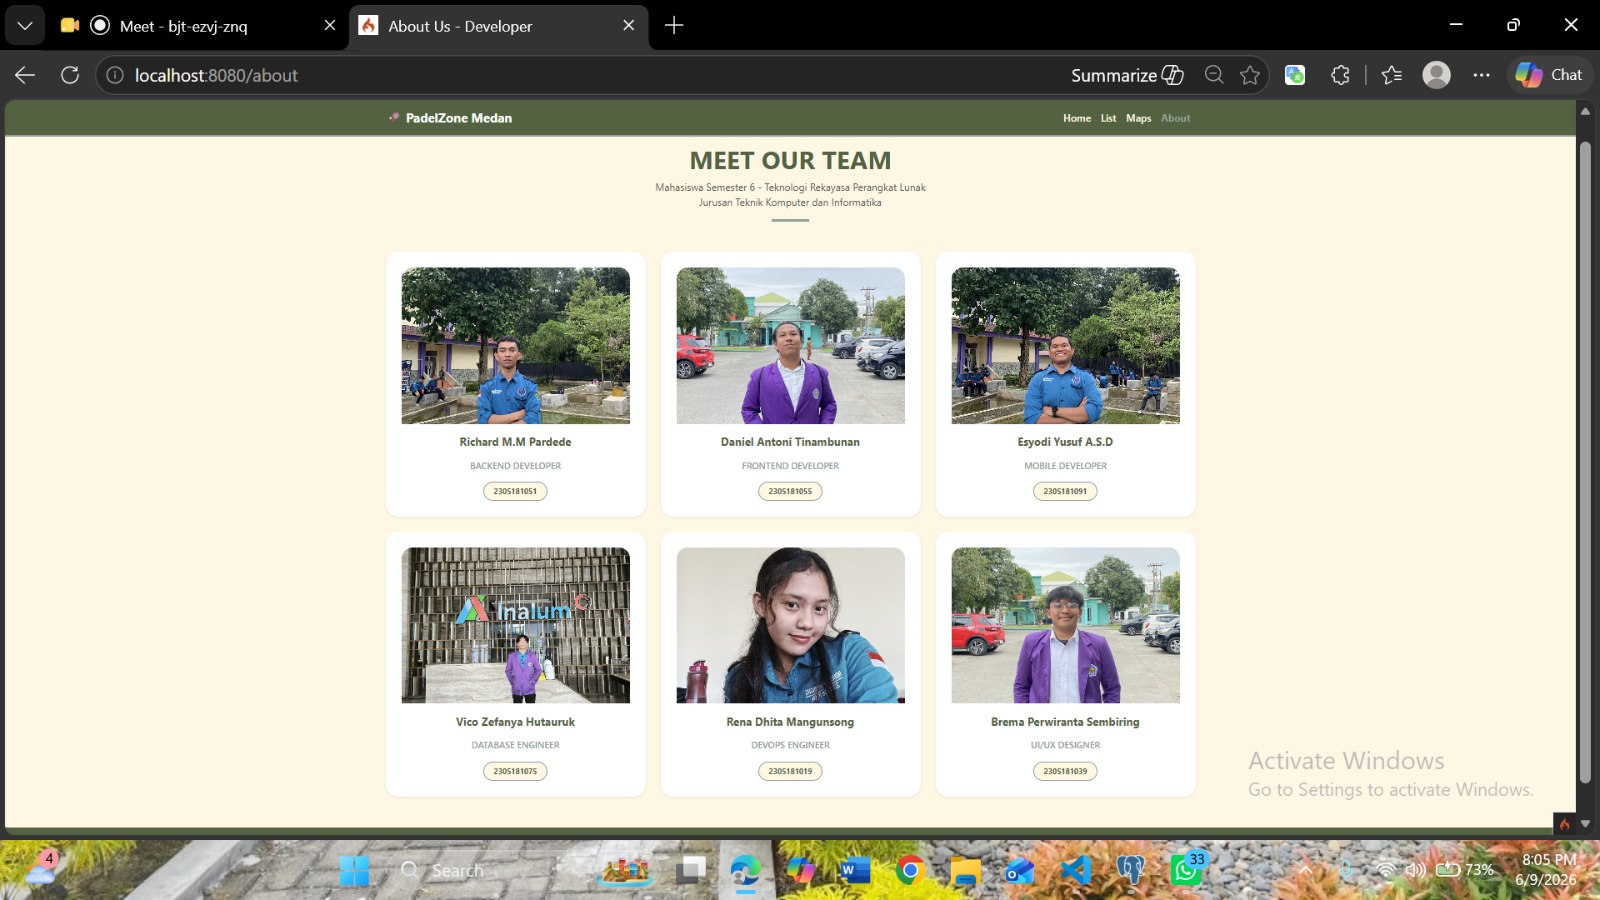Viewport: 1600px width, 900px height.
Task: Show hidden system tray icons chevron
Action: coord(1306,870)
